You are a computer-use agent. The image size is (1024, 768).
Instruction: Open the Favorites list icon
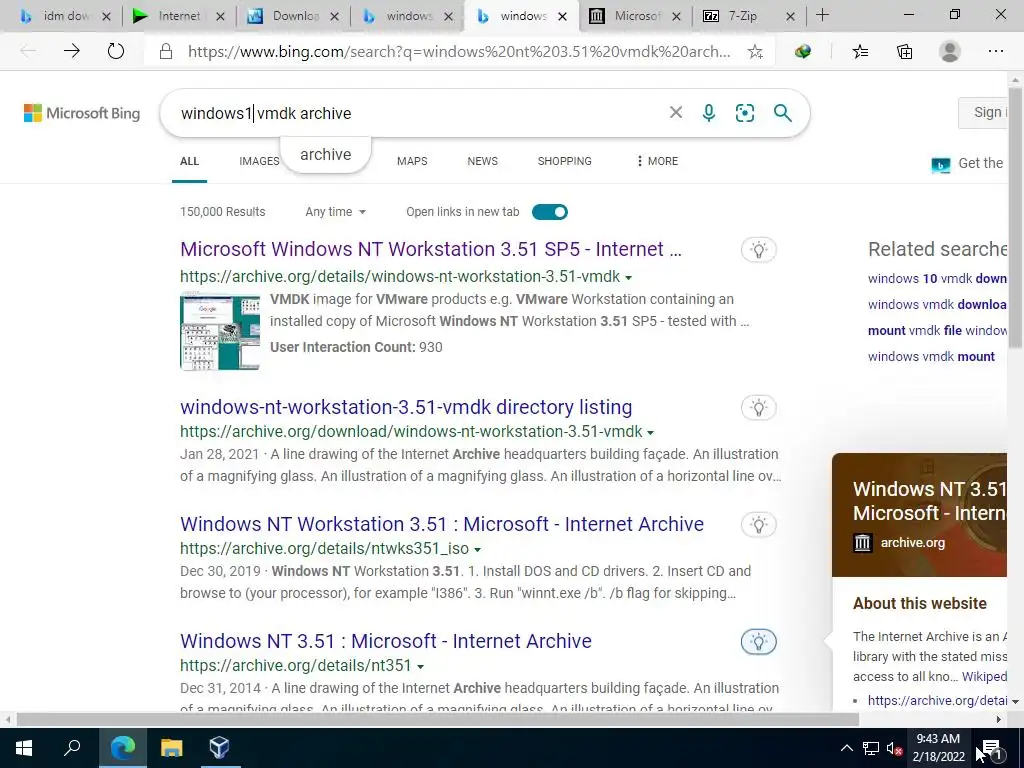pyautogui.click(x=860, y=52)
